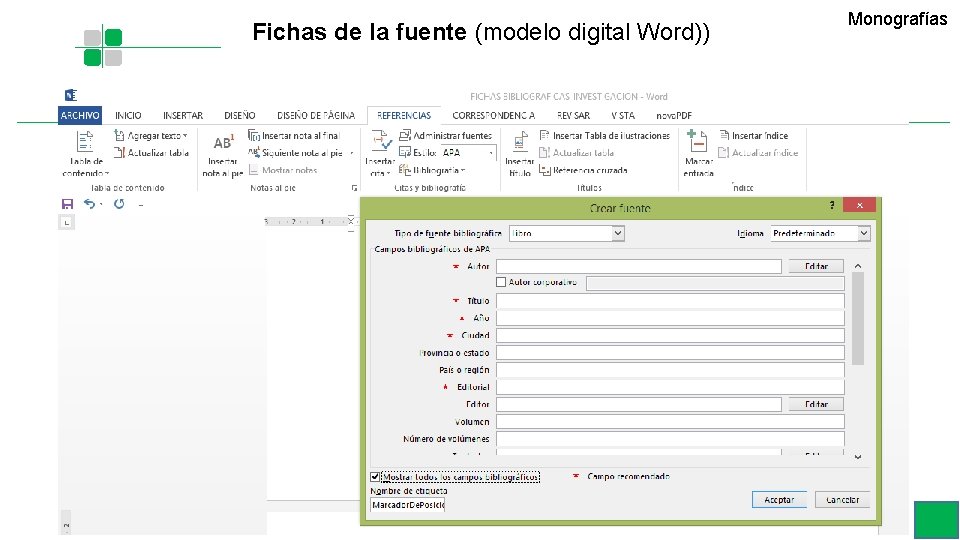Open the Estilo APA dropdown
This screenshot has height=540, width=960.
(491, 152)
